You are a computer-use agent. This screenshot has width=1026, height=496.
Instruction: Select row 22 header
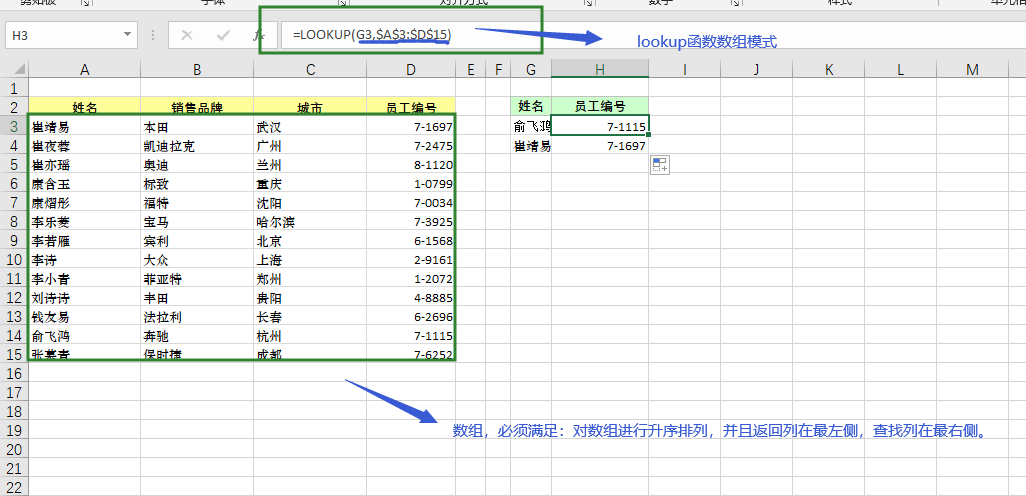14,487
